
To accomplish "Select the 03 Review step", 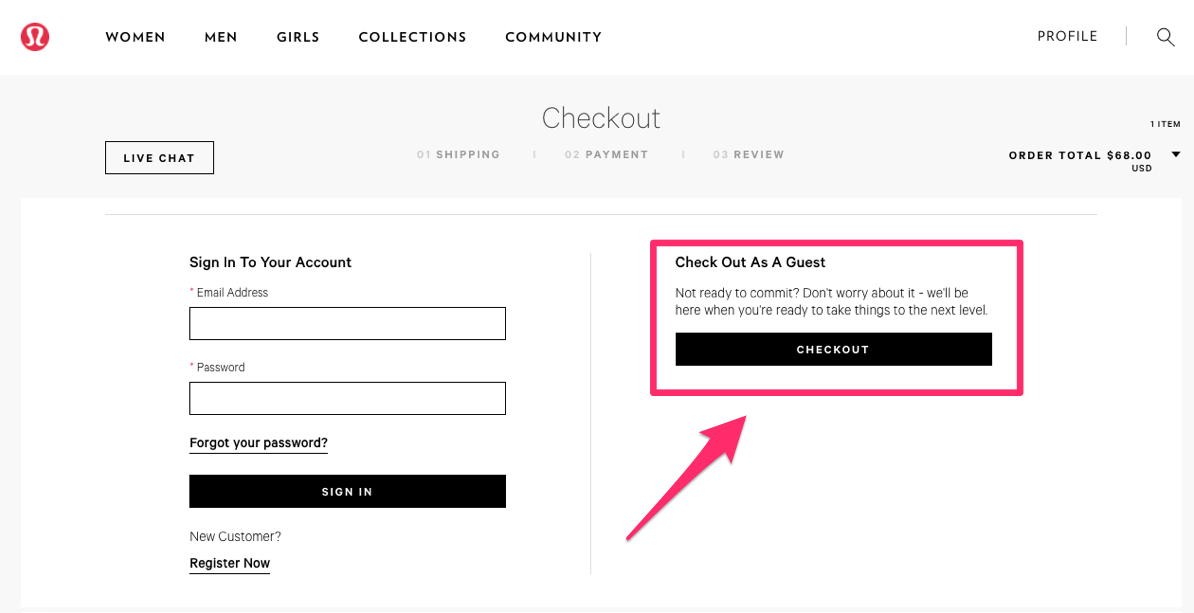I will [x=749, y=155].
